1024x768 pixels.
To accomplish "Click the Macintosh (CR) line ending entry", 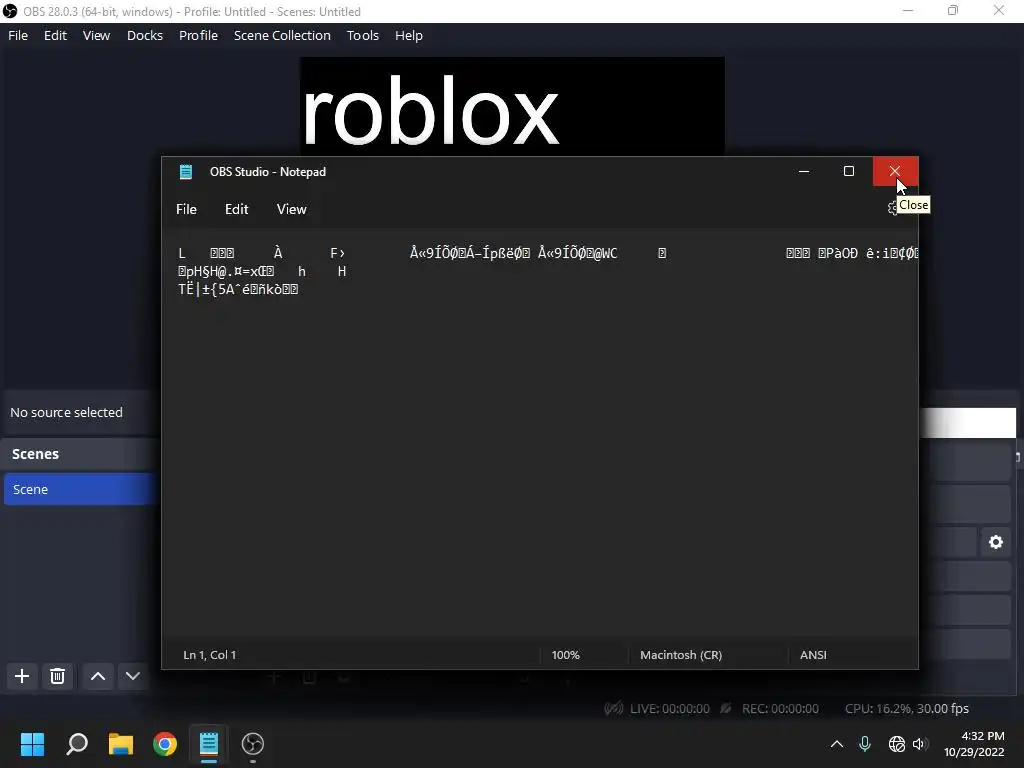I will (x=681, y=655).
